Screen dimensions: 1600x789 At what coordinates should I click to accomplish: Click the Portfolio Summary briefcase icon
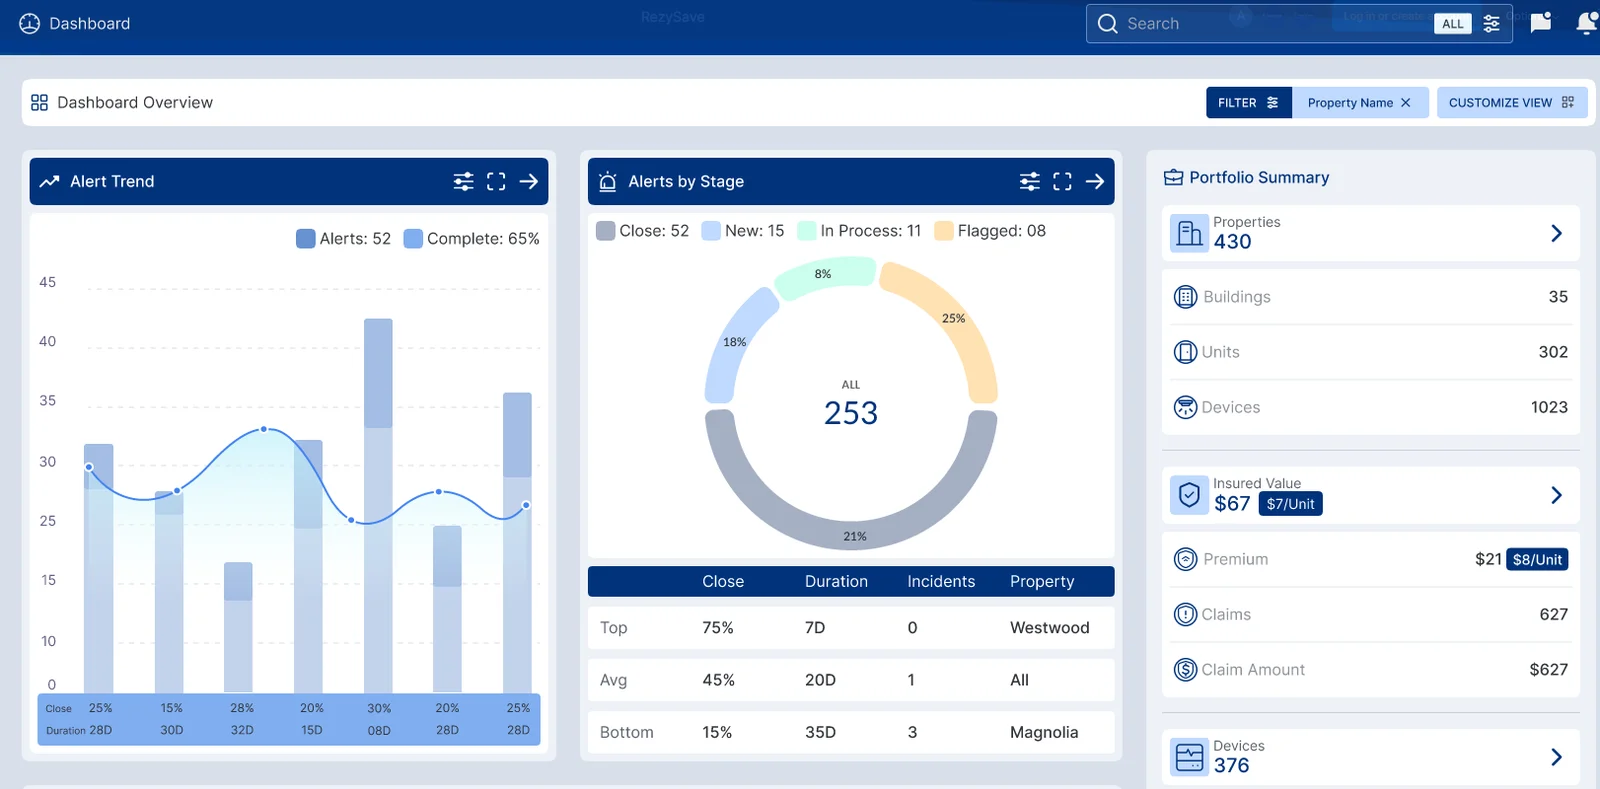[x=1173, y=178]
